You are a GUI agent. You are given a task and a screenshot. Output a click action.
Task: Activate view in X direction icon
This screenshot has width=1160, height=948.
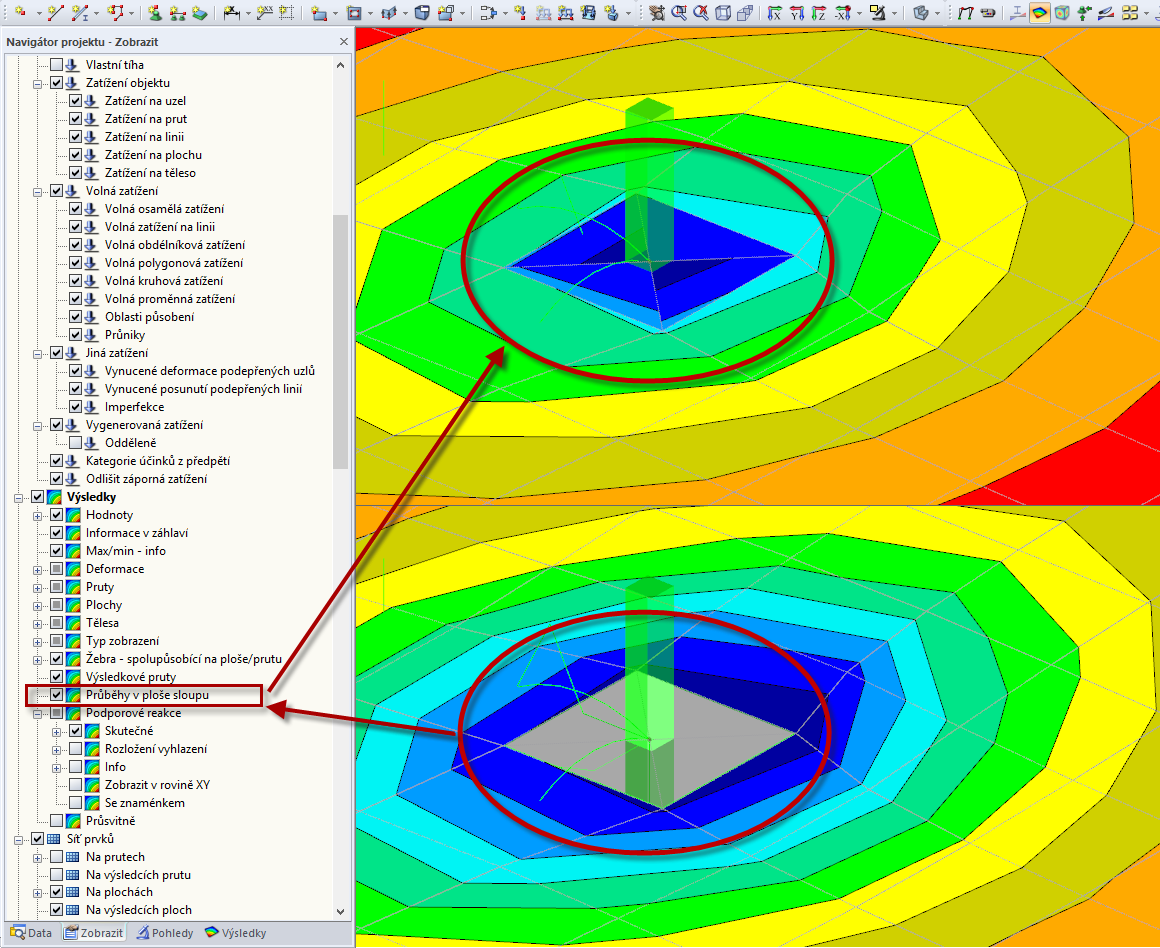(775, 12)
